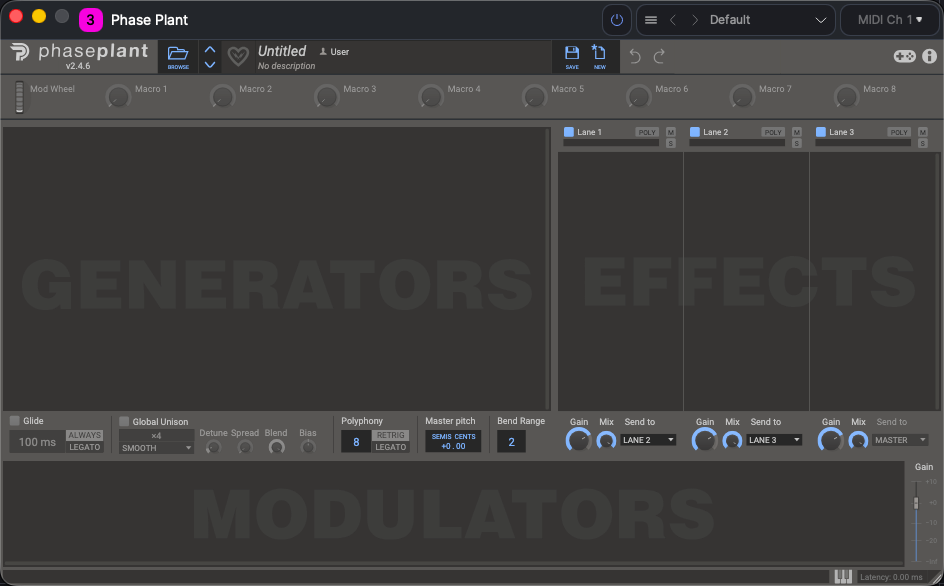This screenshot has height=586, width=944.
Task: Click the master Gain fader
Action: point(916,503)
